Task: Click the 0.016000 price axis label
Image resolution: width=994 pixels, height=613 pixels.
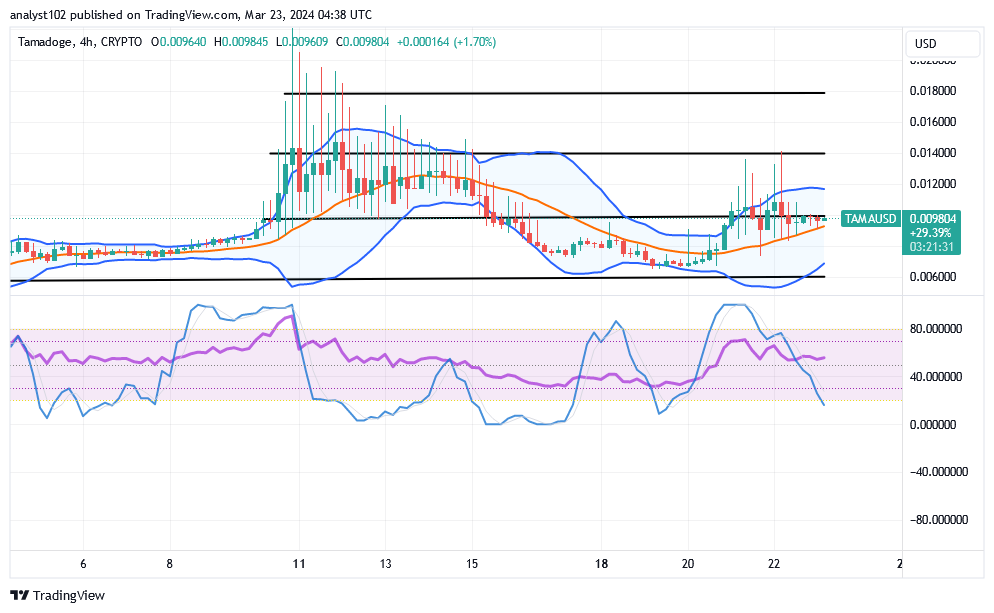Action: (x=933, y=122)
